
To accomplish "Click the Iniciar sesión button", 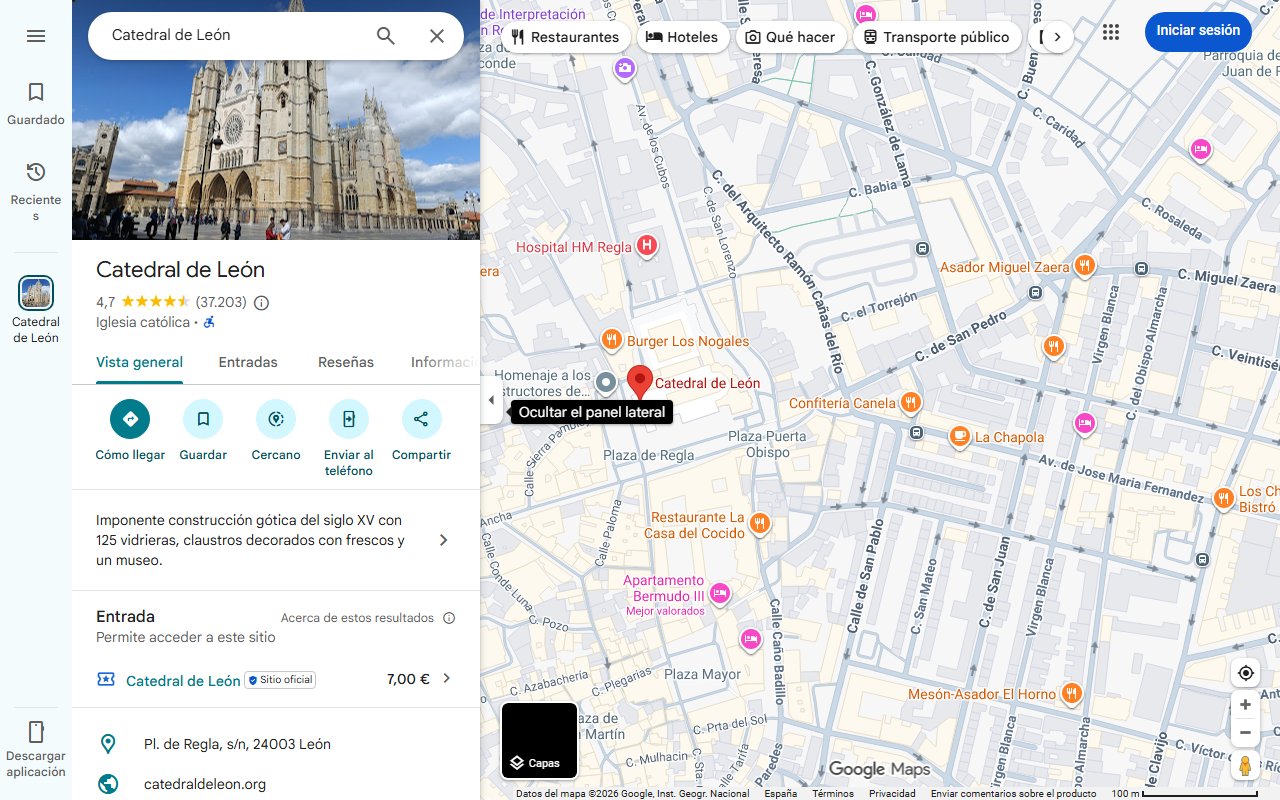I will tap(1197, 31).
